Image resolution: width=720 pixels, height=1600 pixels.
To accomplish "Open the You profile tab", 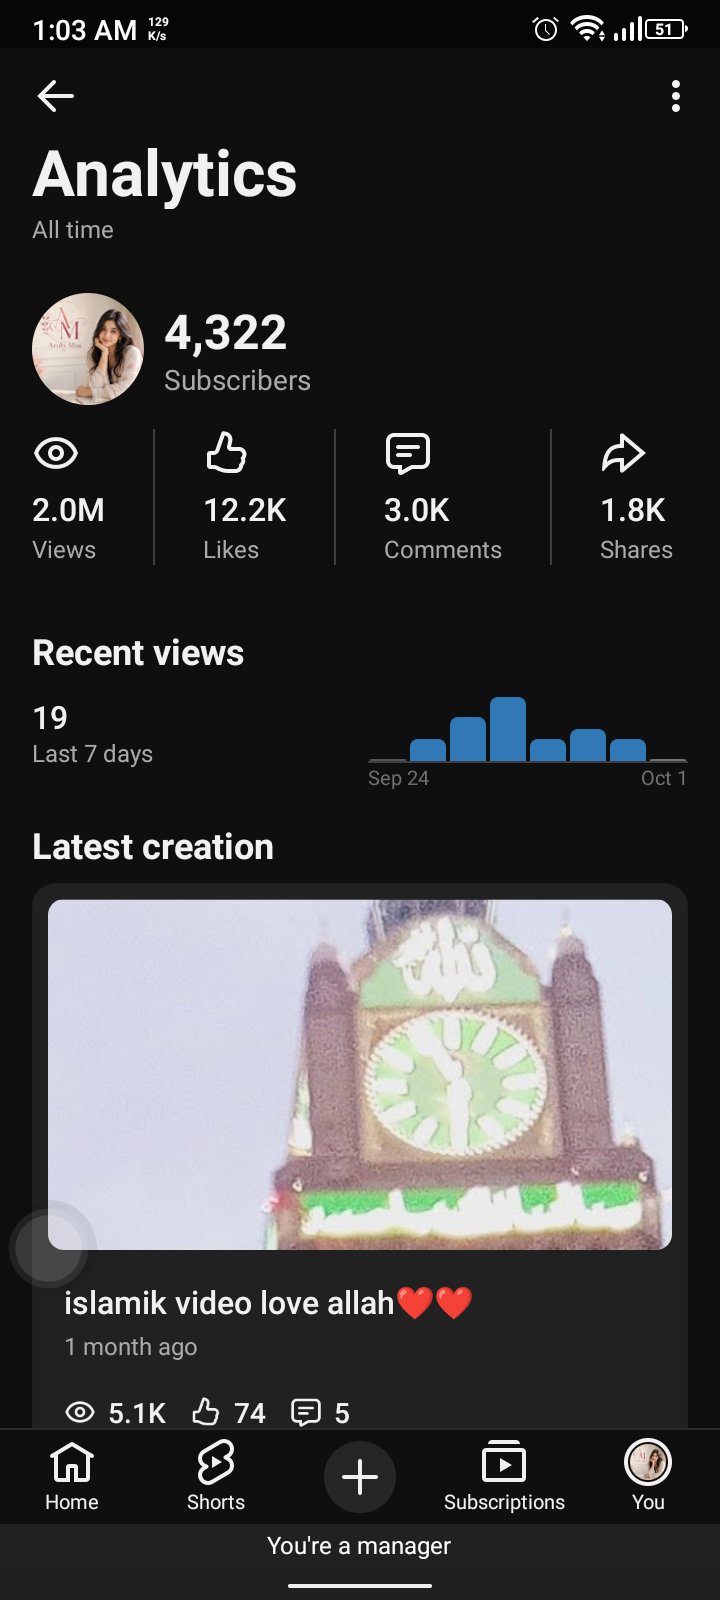I will [648, 1476].
